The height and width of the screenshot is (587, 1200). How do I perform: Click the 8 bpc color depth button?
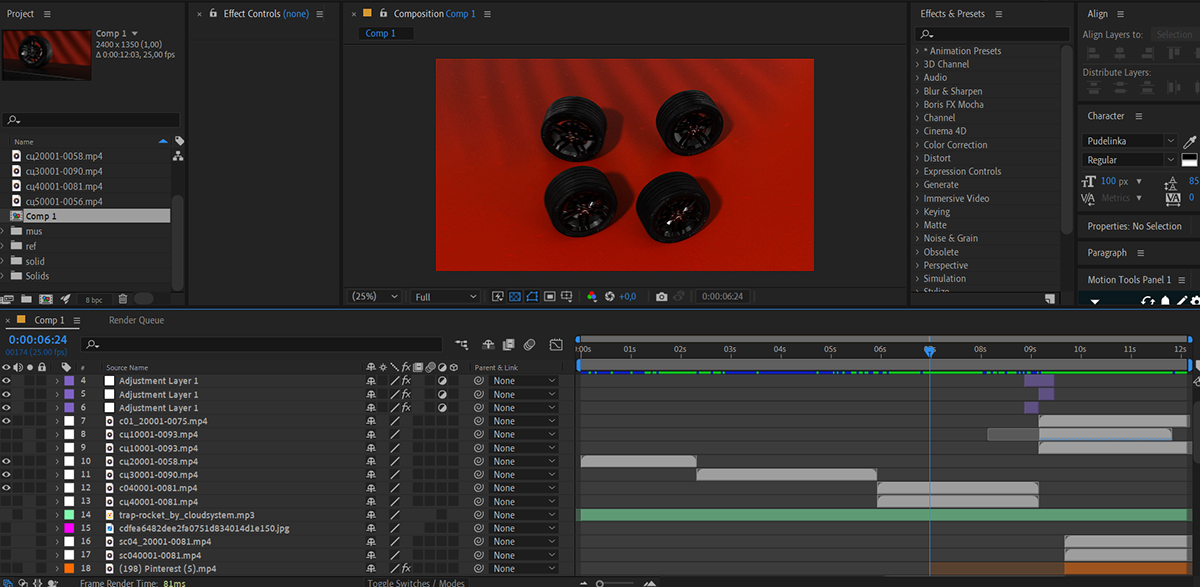pyautogui.click(x=93, y=300)
